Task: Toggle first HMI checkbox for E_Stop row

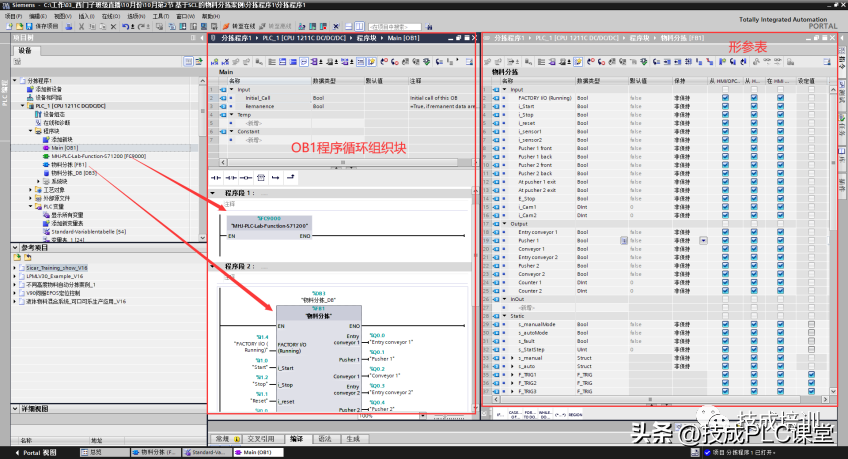Action: pyautogui.click(x=725, y=198)
